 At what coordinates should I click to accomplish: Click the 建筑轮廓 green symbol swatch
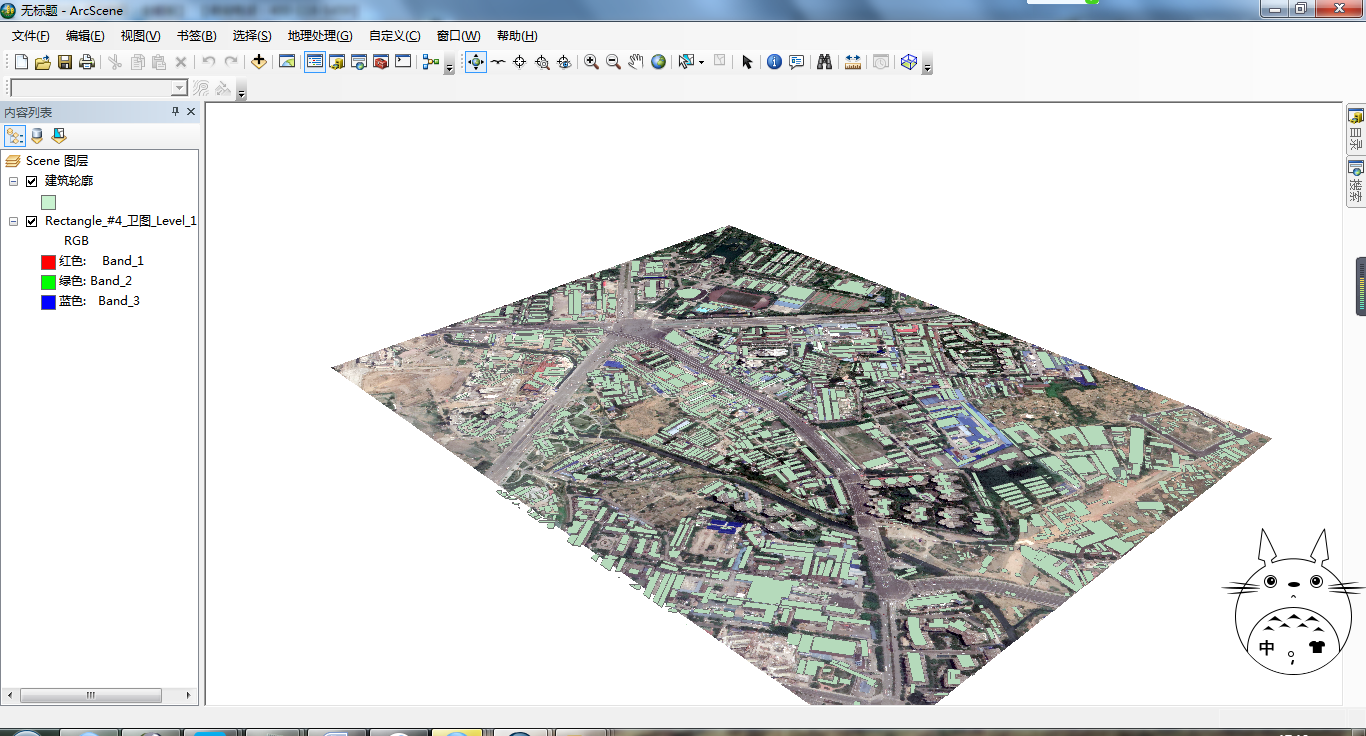pos(48,200)
